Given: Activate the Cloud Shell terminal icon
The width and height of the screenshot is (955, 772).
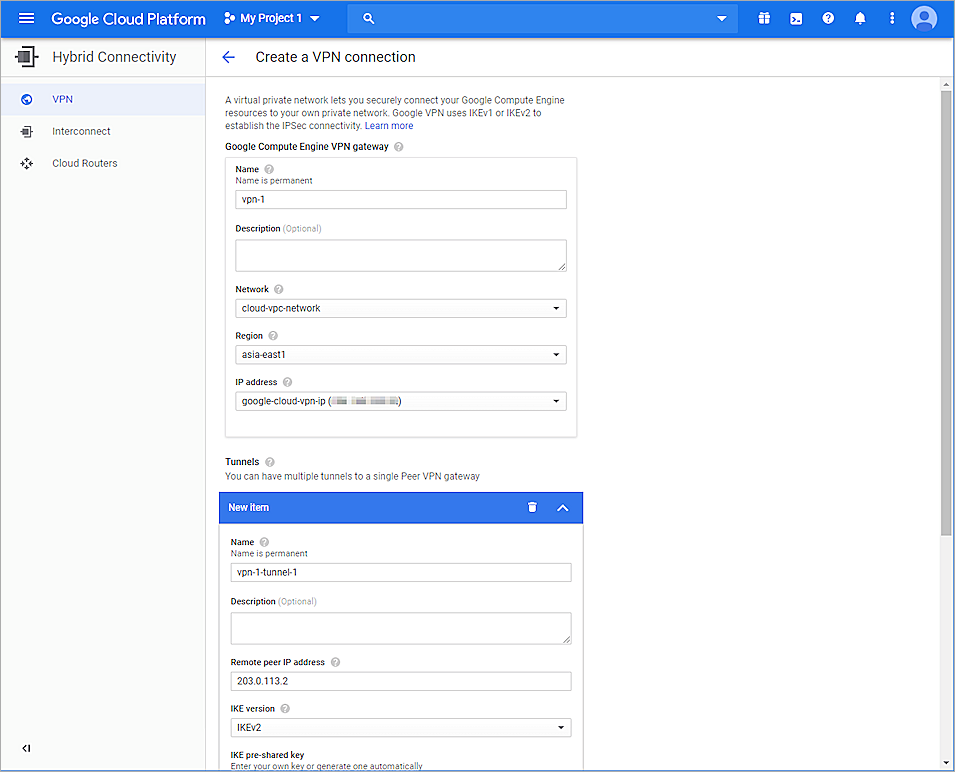Looking at the screenshot, I should tap(795, 17).
